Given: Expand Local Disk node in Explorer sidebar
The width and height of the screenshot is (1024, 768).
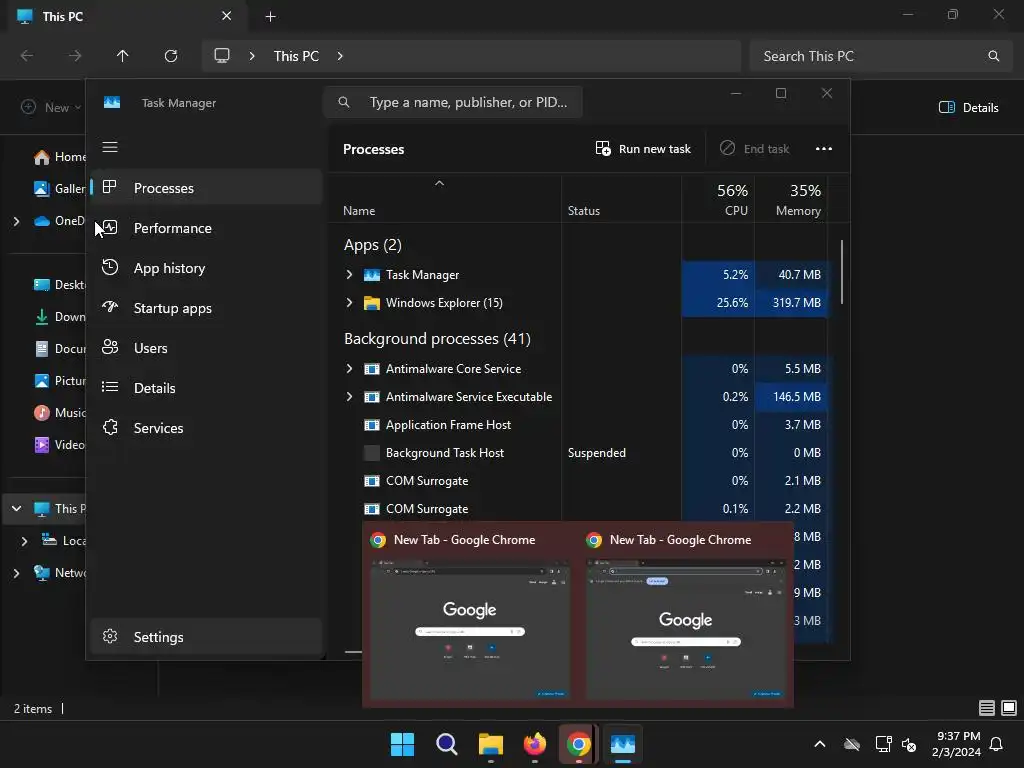Looking at the screenshot, I should [x=24, y=541].
